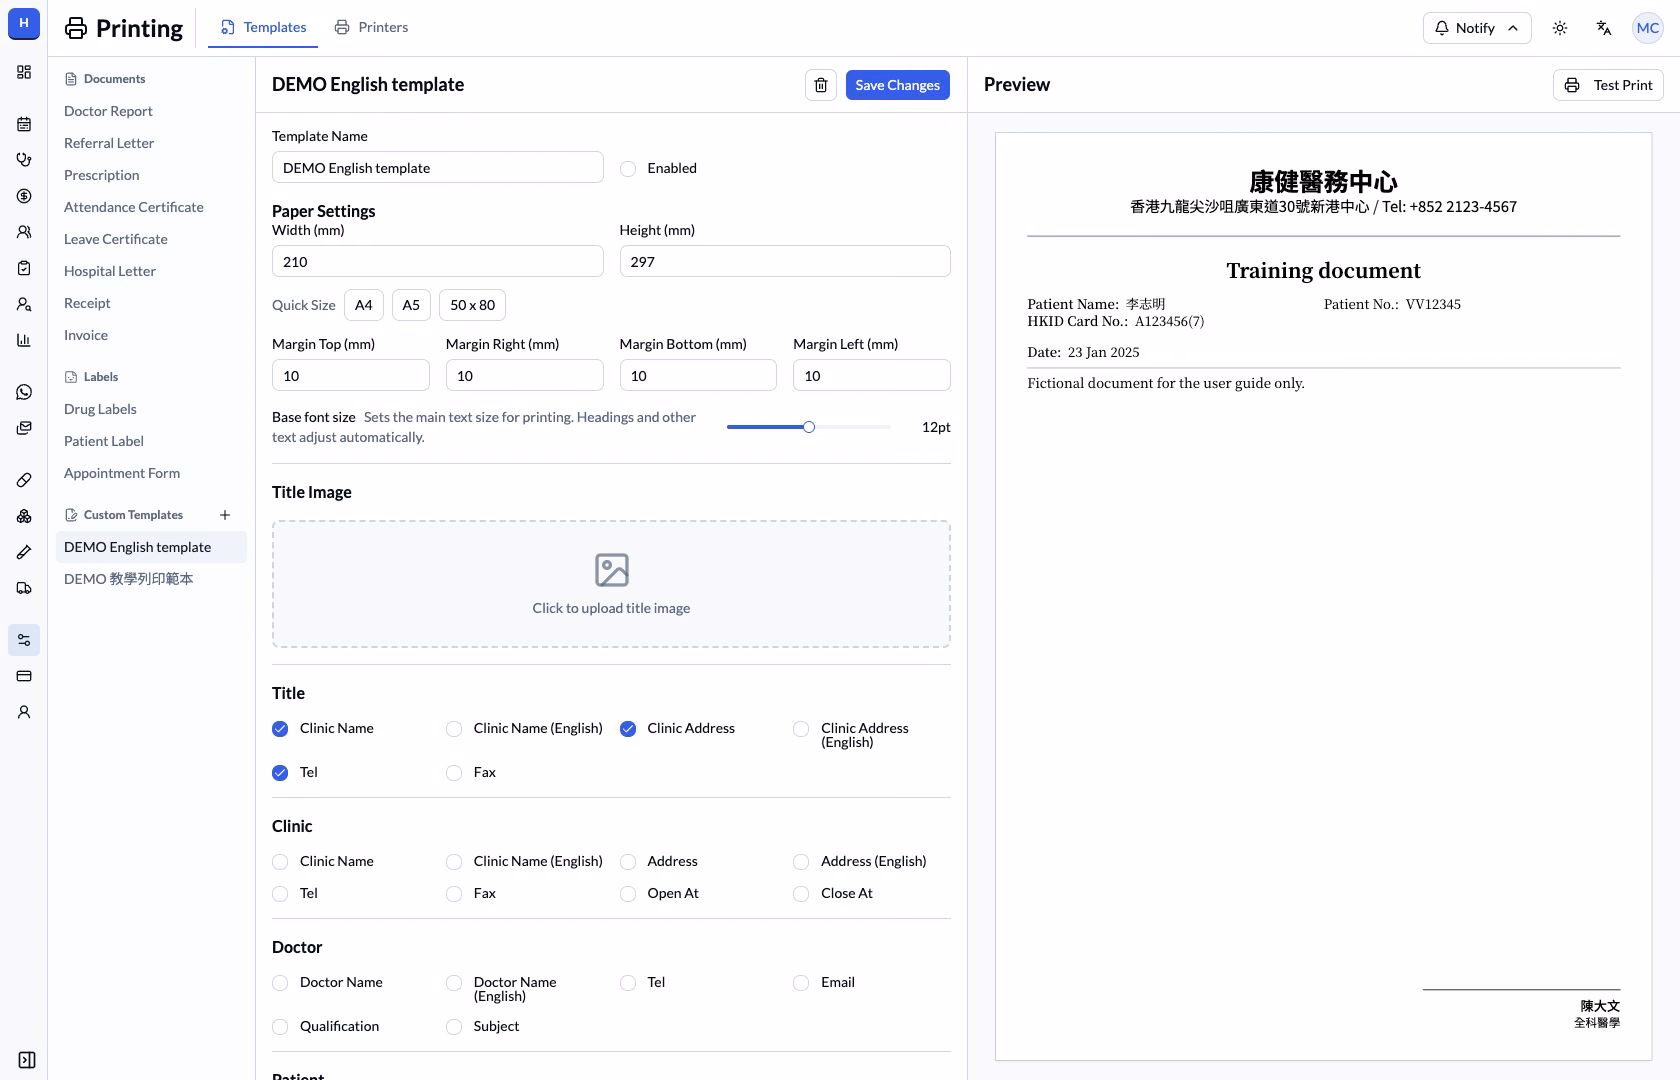The width and height of the screenshot is (1680, 1080).
Task: Click the clipboard check icon in sidebar
Action: 24,268
